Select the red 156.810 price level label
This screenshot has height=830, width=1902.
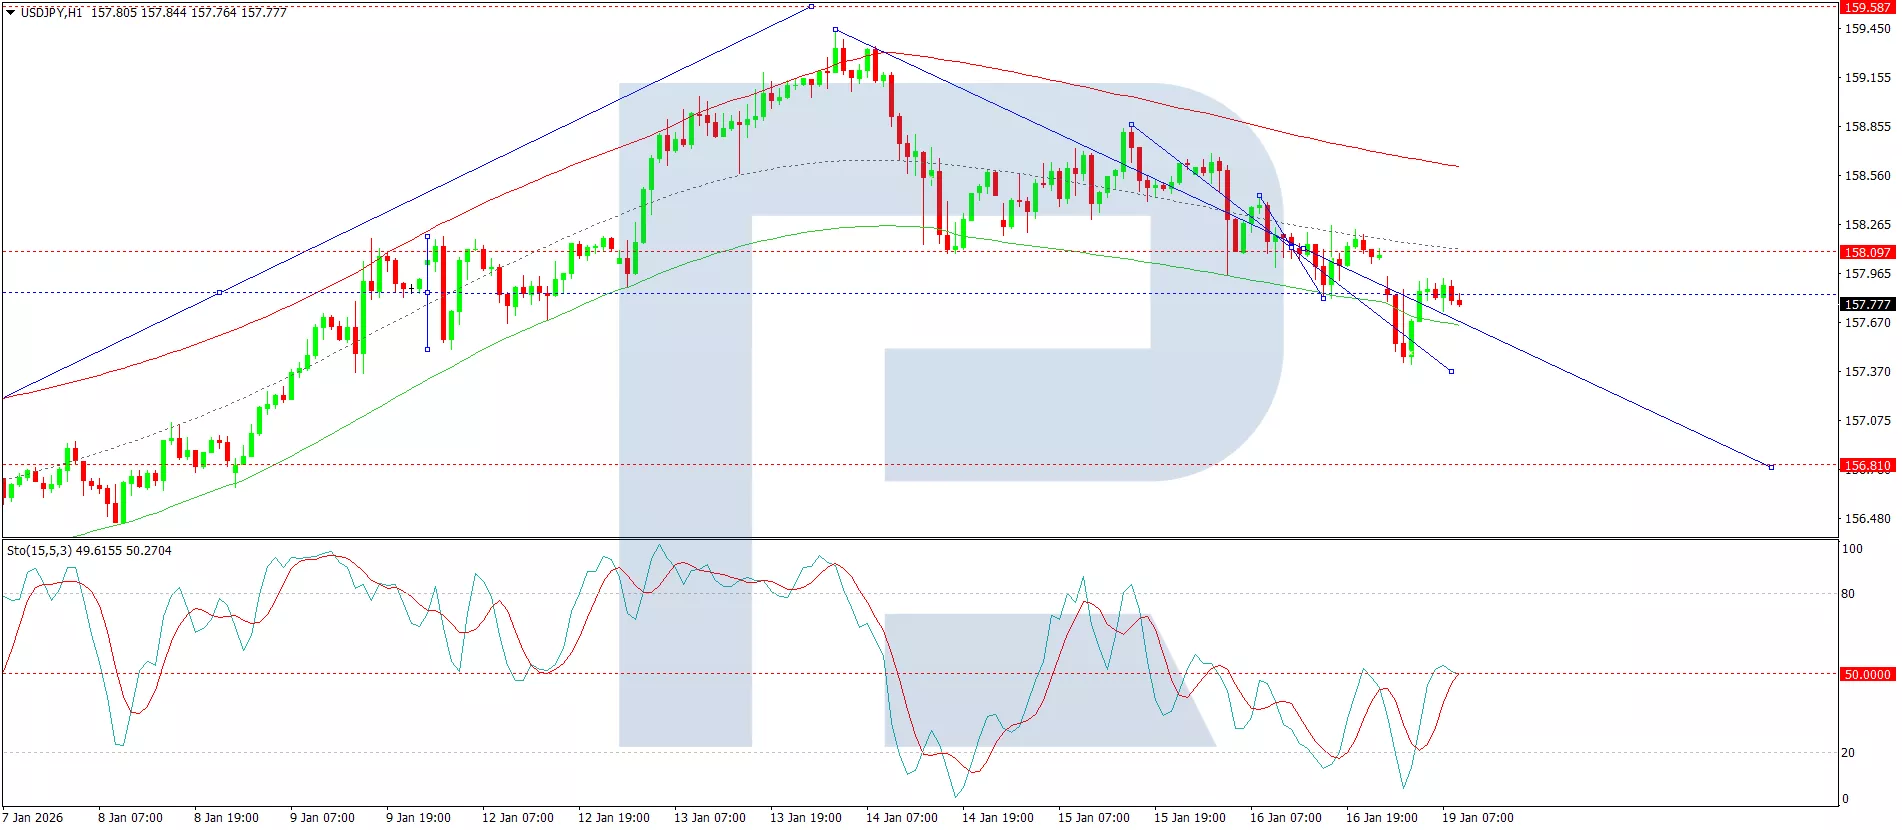[1866, 465]
